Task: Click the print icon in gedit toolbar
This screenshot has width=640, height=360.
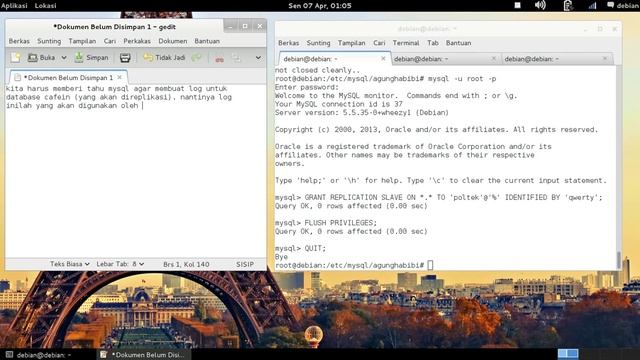Action: coord(125,58)
